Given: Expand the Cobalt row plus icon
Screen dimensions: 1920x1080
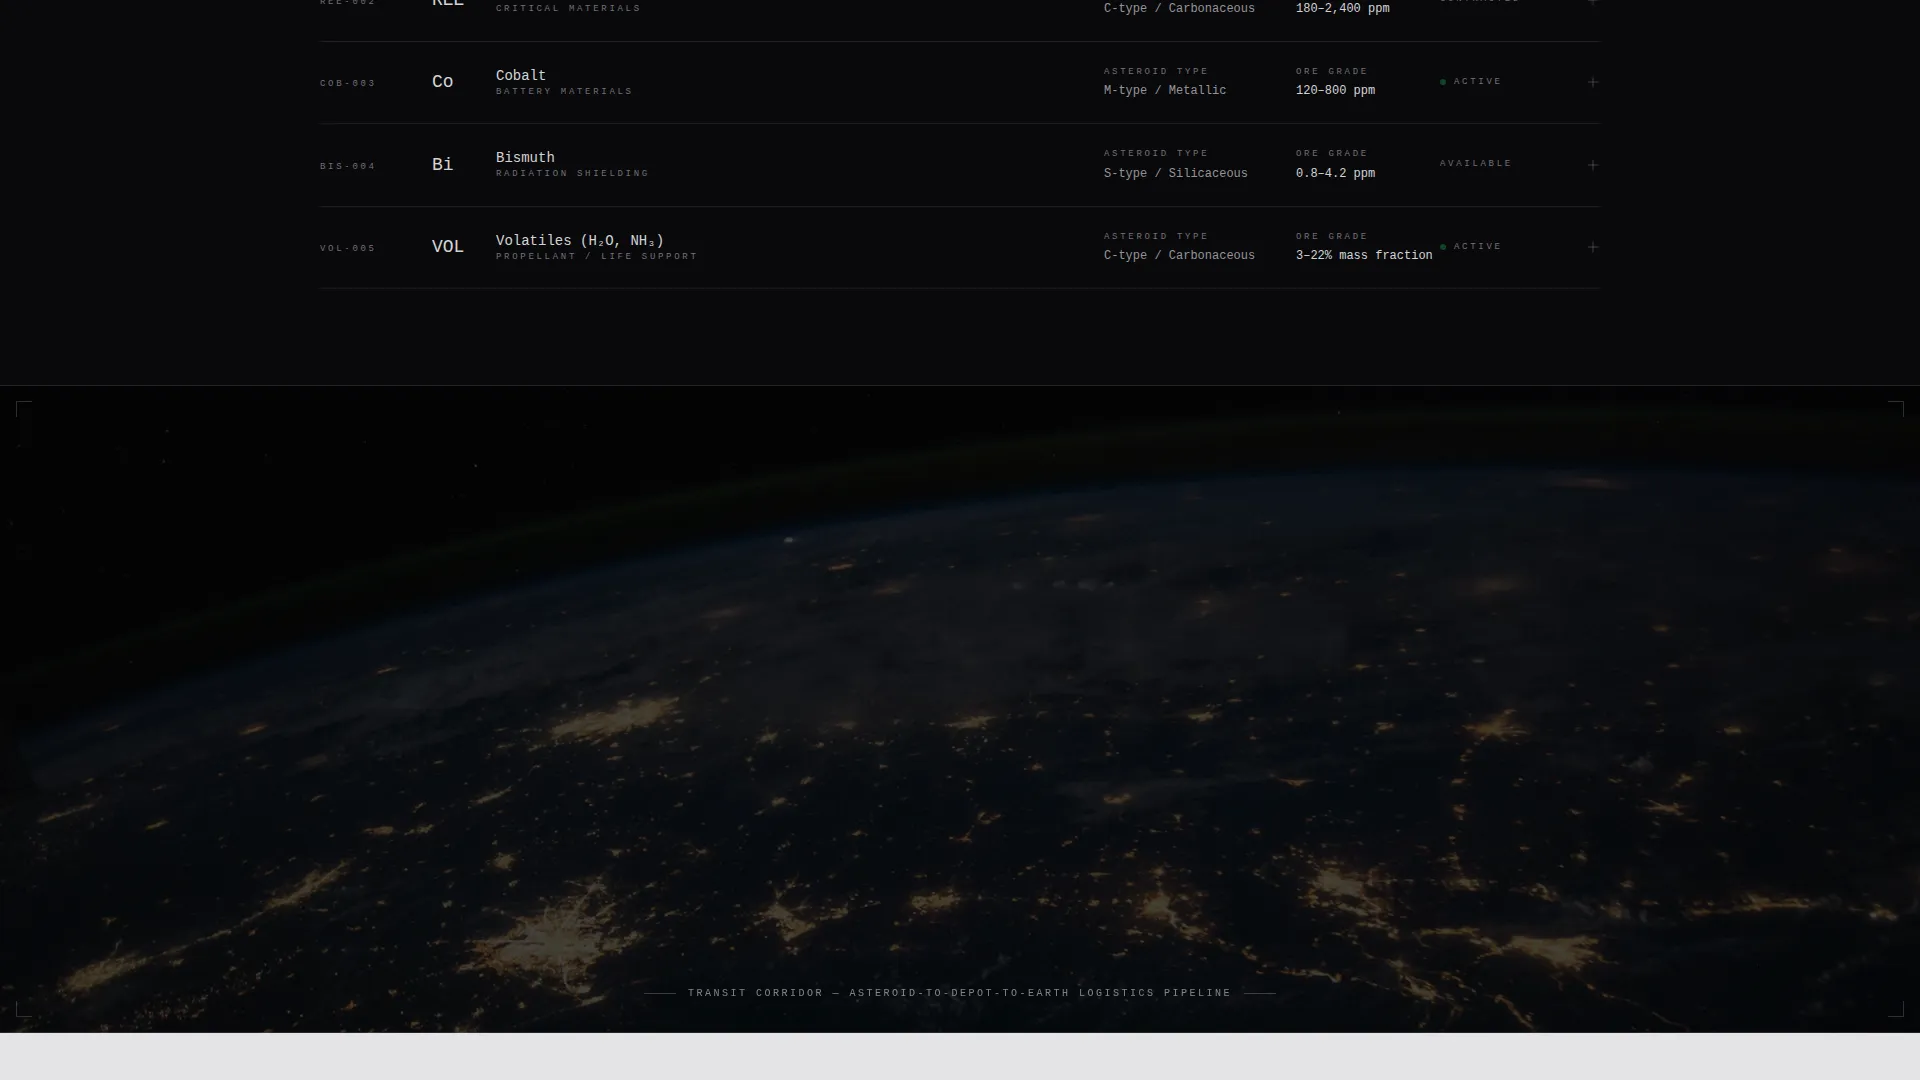Looking at the screenshot, I should tap(1593, 82).
